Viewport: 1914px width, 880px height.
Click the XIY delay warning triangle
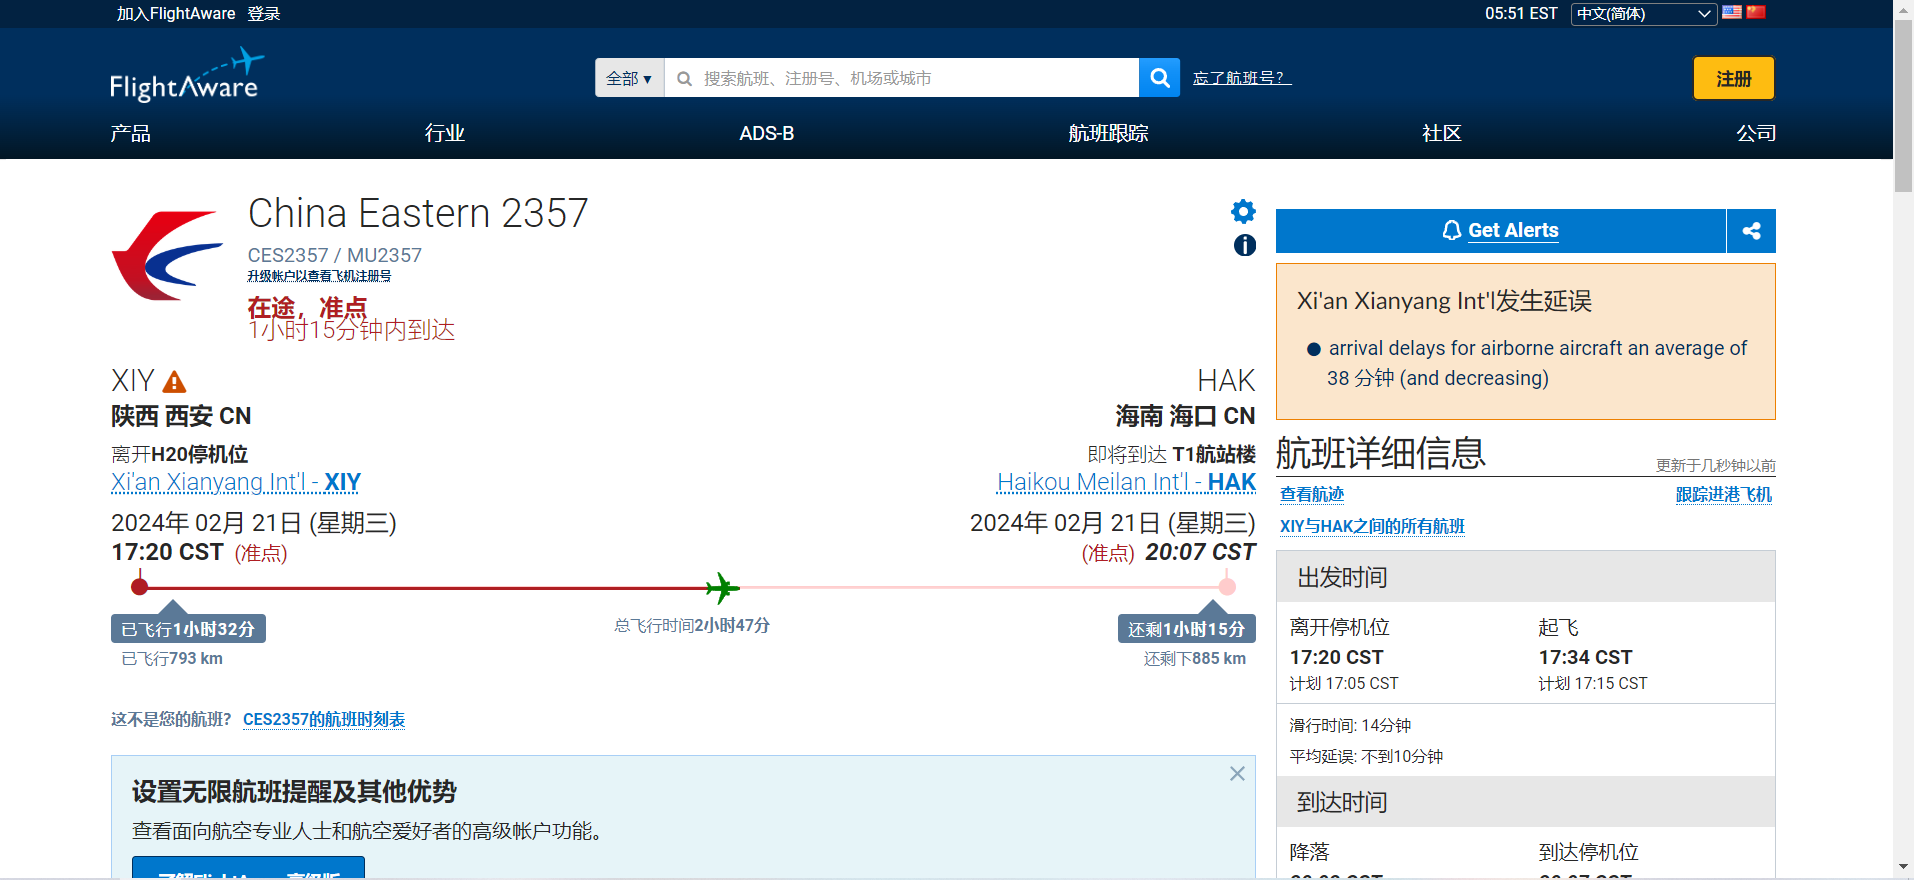pos(174,382)
